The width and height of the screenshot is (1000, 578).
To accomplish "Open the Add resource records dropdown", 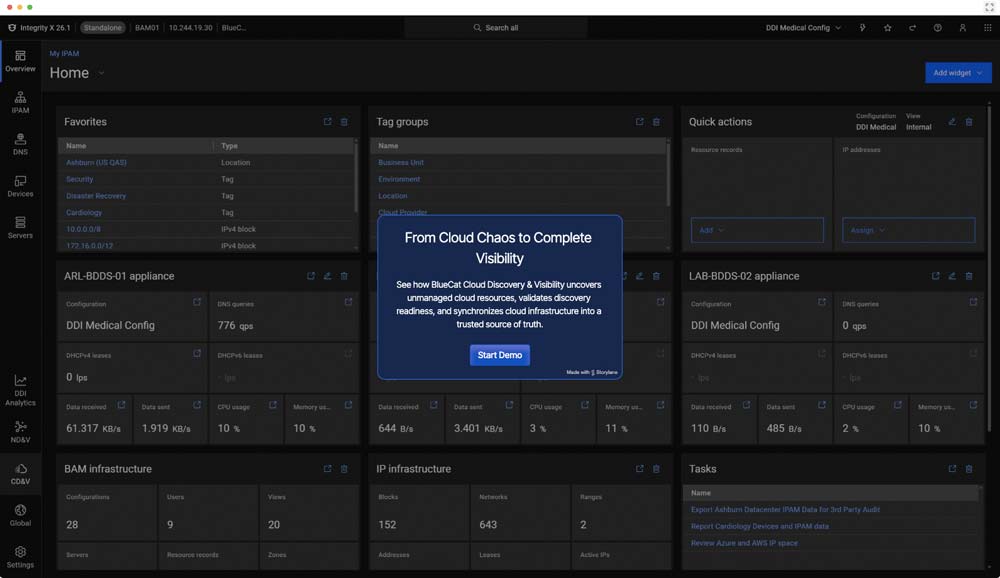I will [757, 230].
